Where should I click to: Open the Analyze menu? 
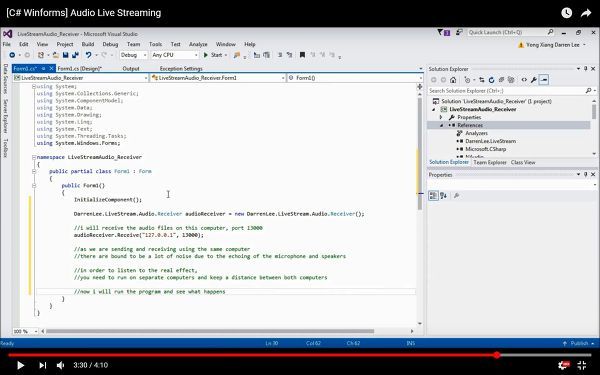tap(198, 44)
